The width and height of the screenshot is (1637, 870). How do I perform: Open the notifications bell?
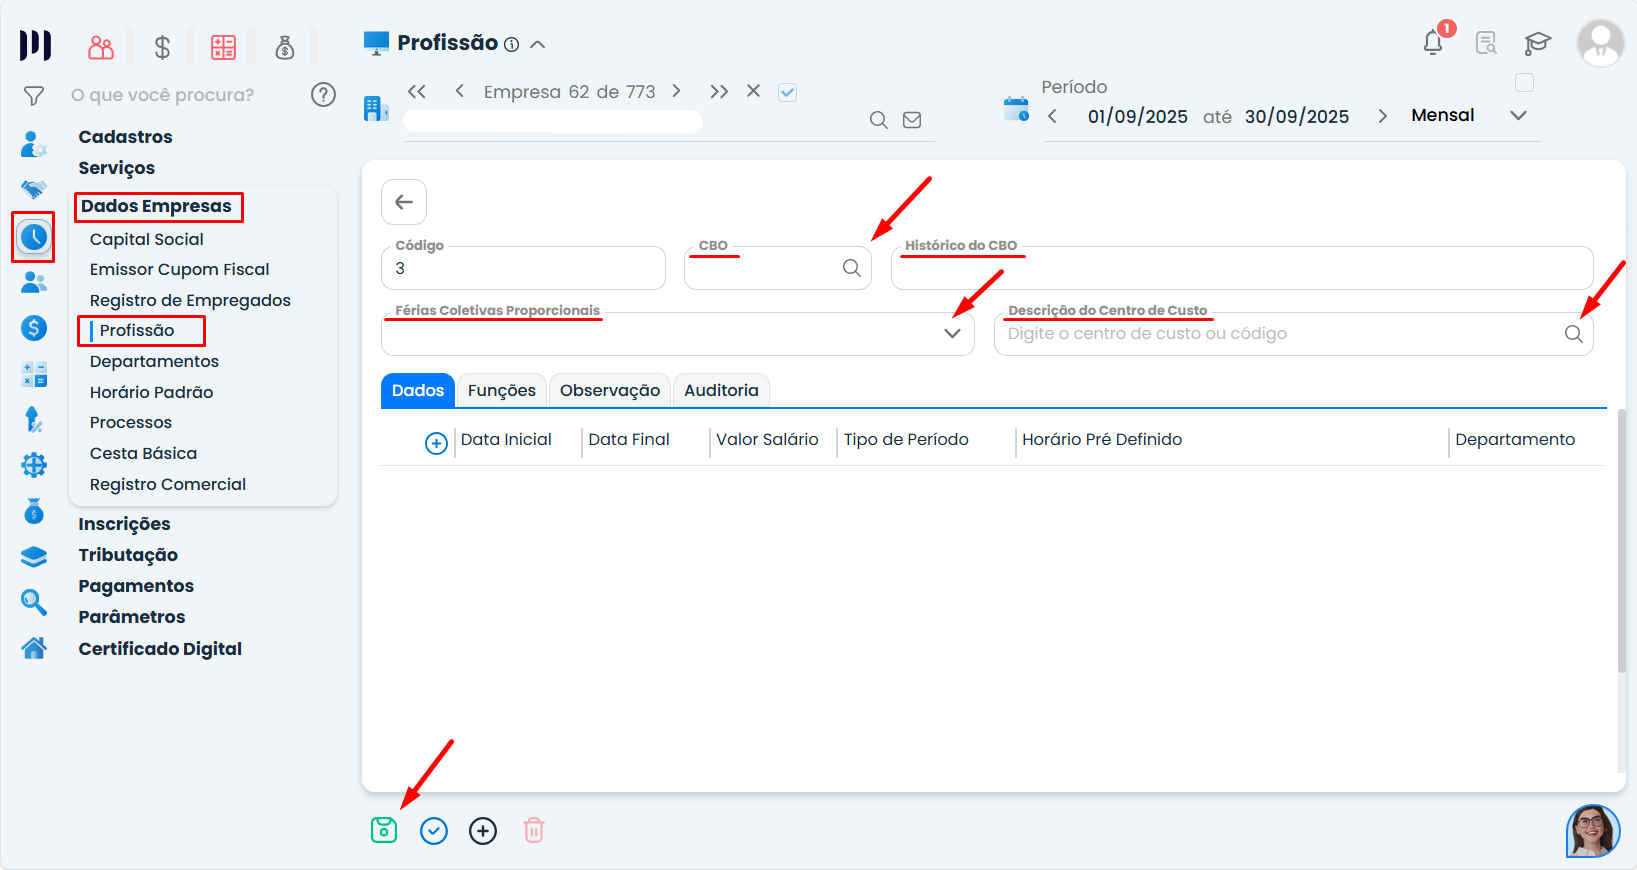(x=1433, y=43)
